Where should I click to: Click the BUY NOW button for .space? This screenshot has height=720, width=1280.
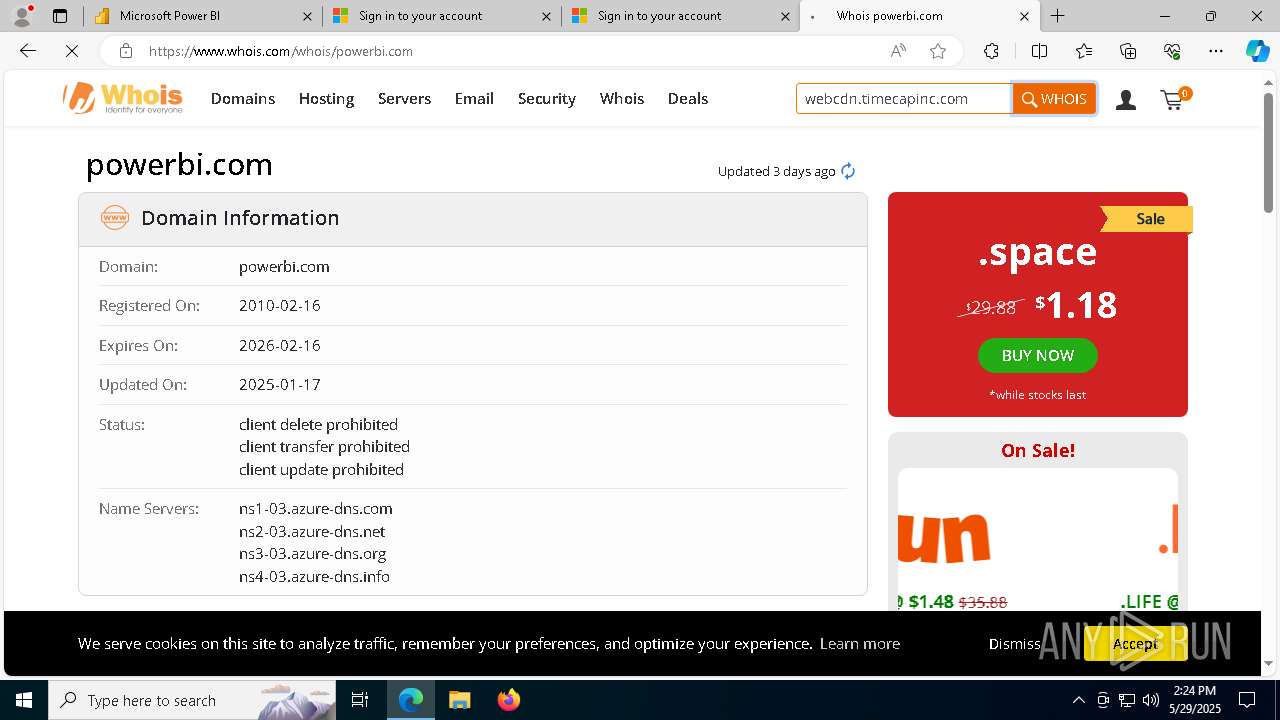click(1037, 355)
